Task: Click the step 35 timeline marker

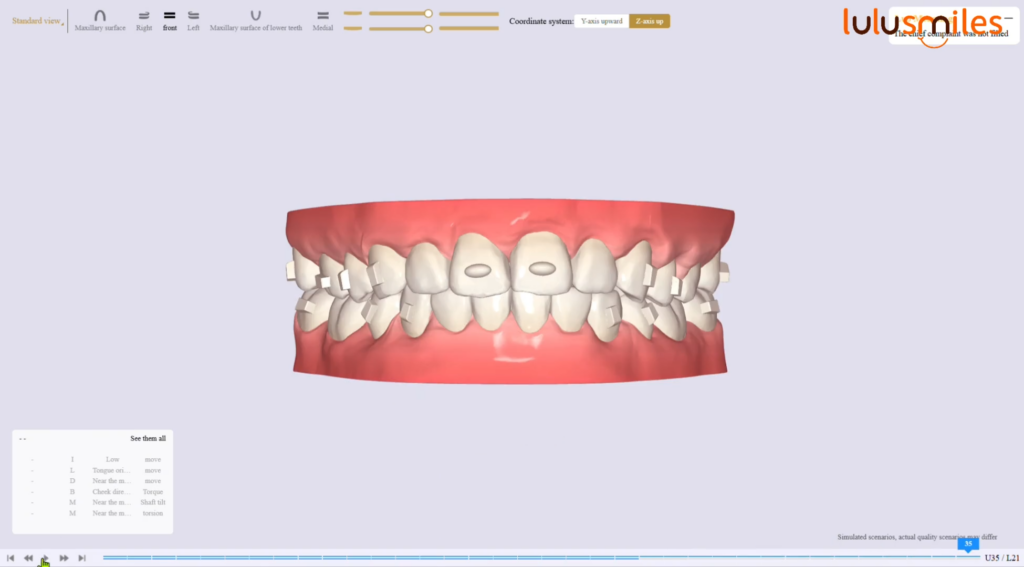Action: (968, 545)
